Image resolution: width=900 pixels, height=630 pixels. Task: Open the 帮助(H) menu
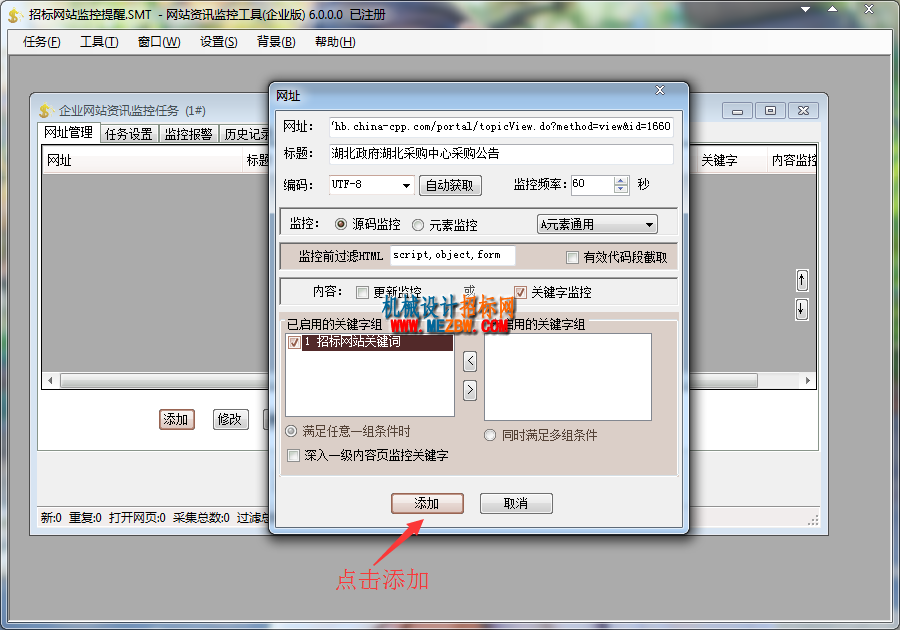(335, 42)
